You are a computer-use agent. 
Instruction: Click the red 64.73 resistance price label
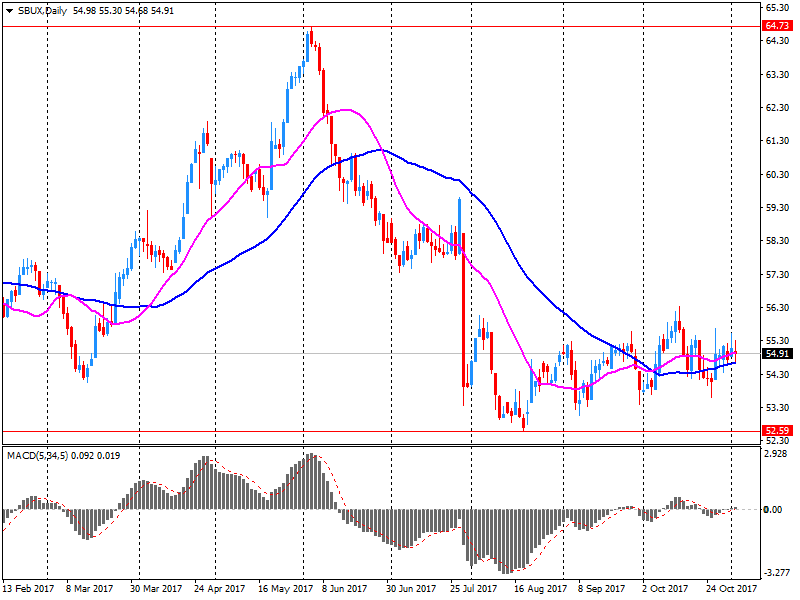pos(777,26)
